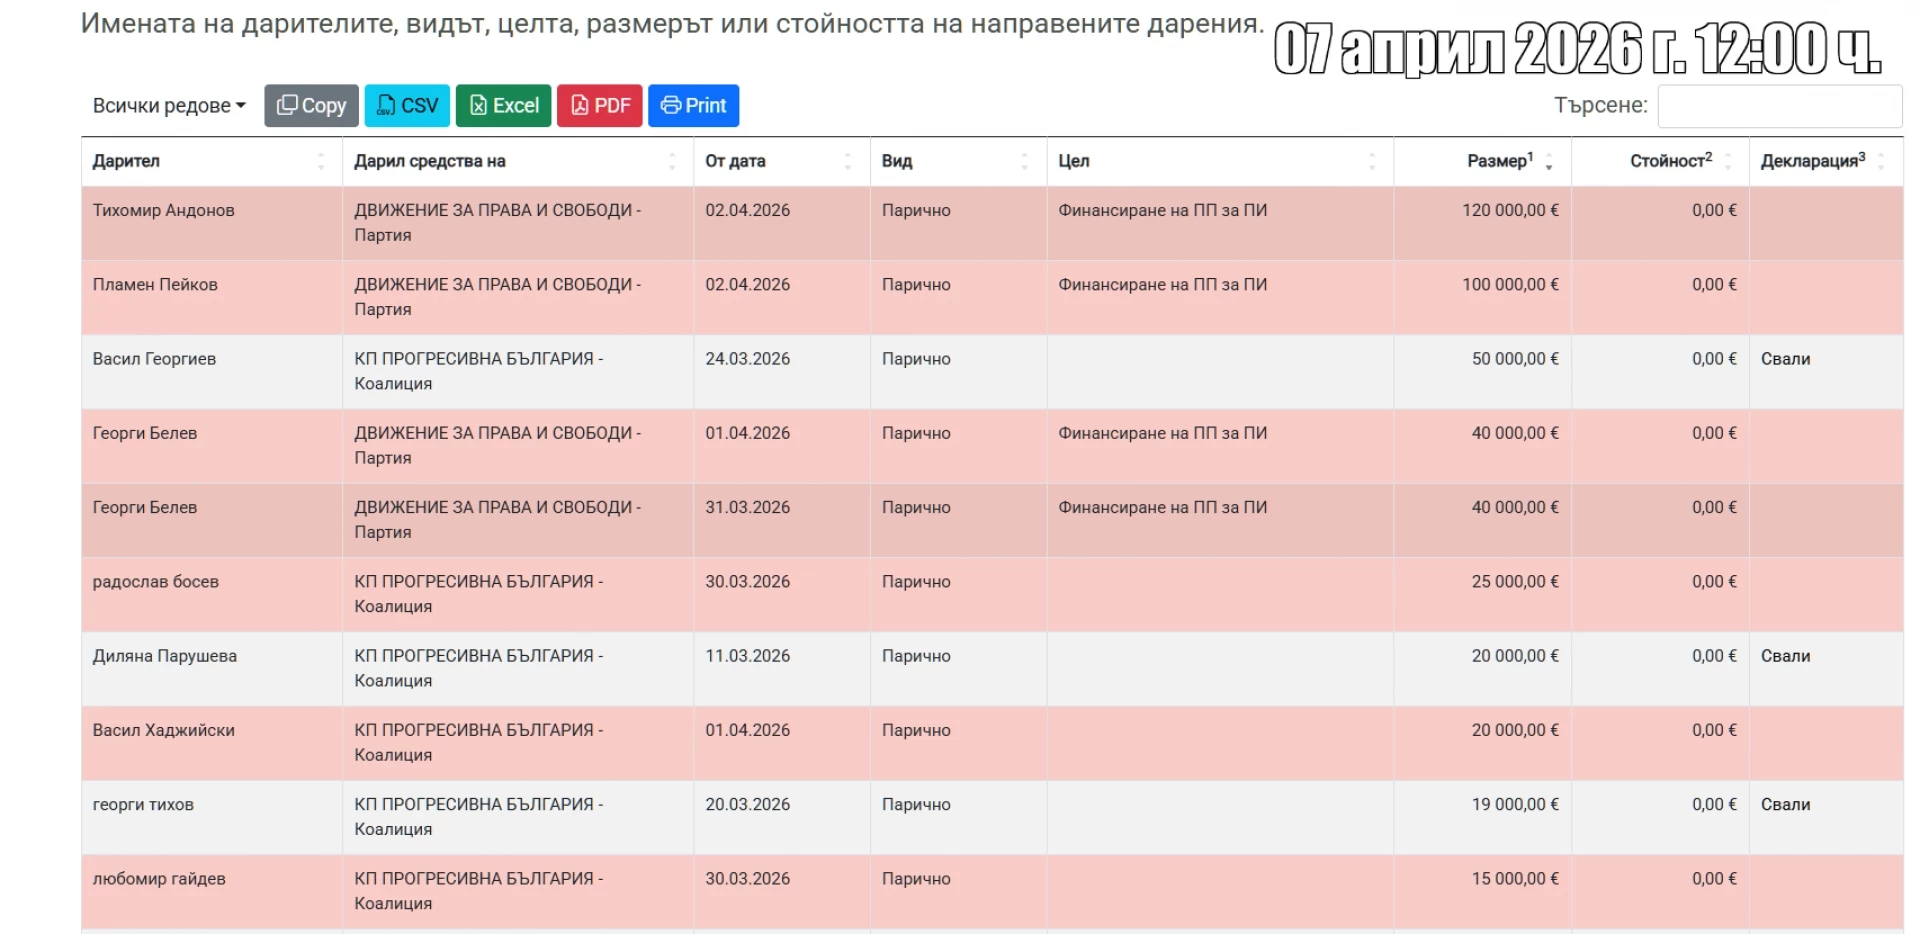This screenshot has width=1920, height=934.
Task: Sort table by Дарил средства на header
Action: pyautogui.click(x=430, y=161)
